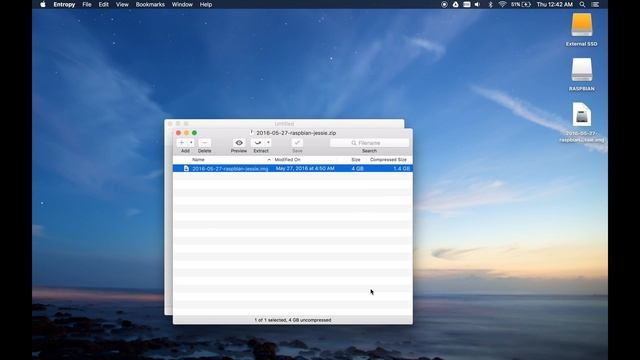This screenshot has height=360, width=640.
Task: Click the volume icon in menu bar
Action: coord(477,4)
